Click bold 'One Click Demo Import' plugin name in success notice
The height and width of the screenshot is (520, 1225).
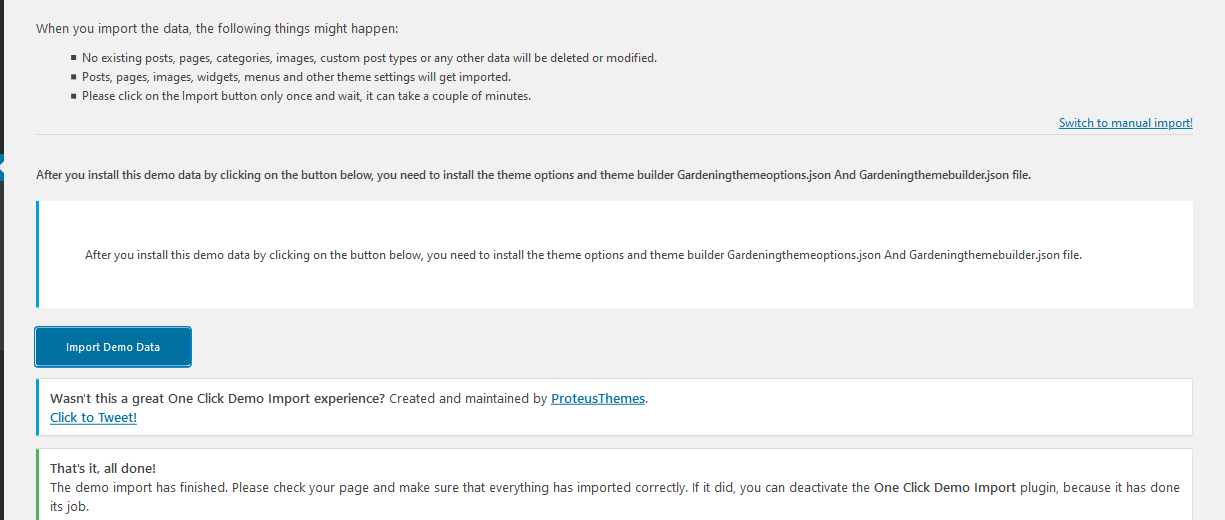pyautogui.click(x=944, y=488)
